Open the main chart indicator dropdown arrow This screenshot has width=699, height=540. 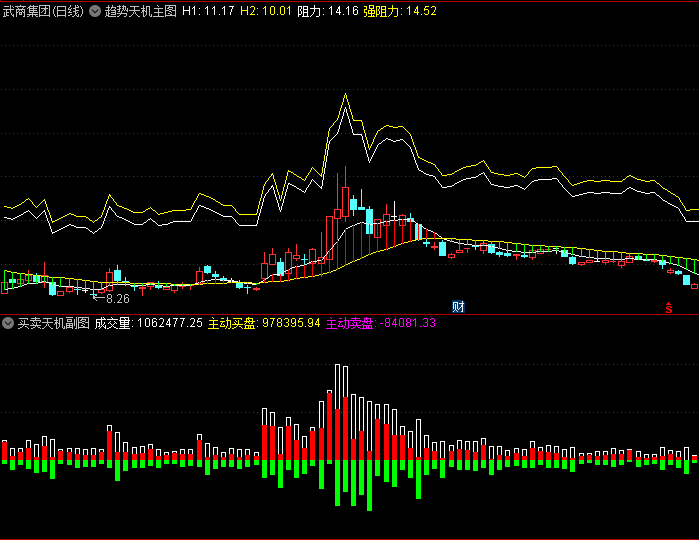95,11
